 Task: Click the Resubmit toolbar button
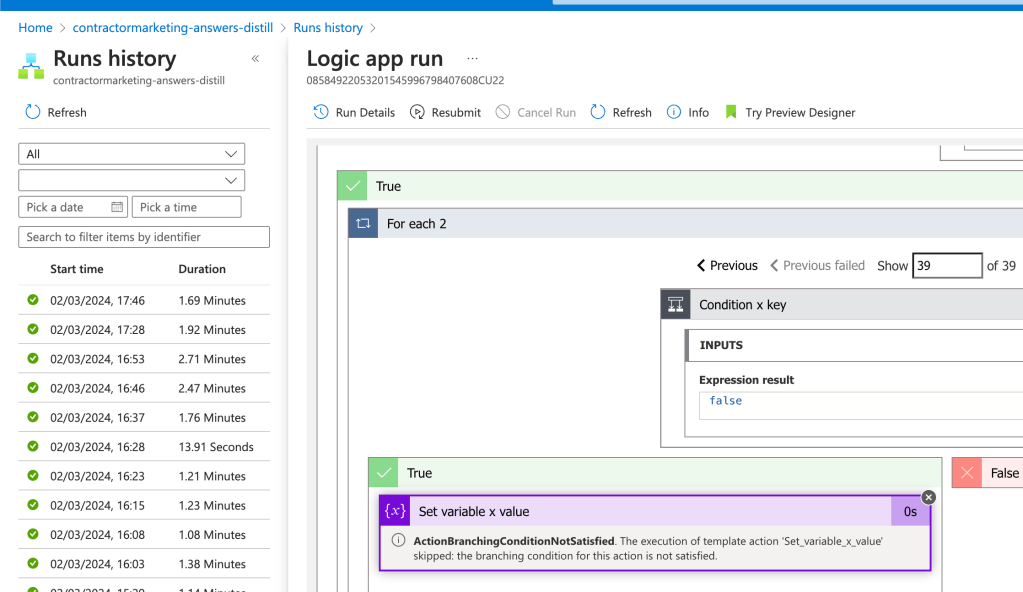[x=446, y=112]
